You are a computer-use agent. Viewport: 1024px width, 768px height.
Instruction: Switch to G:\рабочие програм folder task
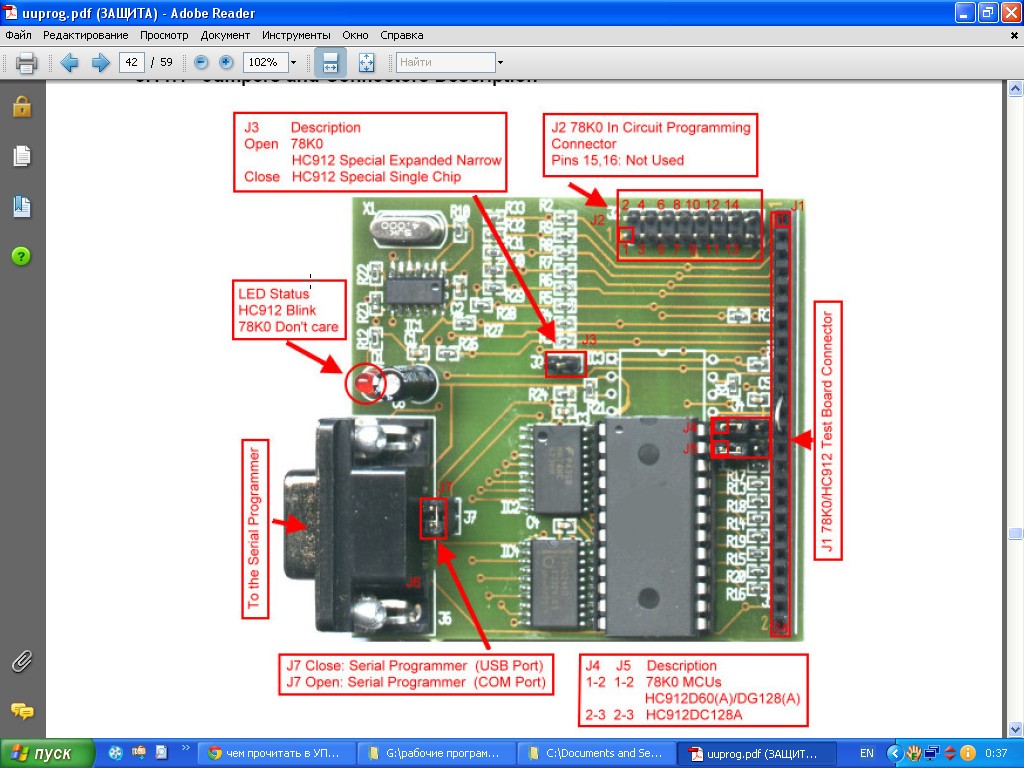point(436,753)
